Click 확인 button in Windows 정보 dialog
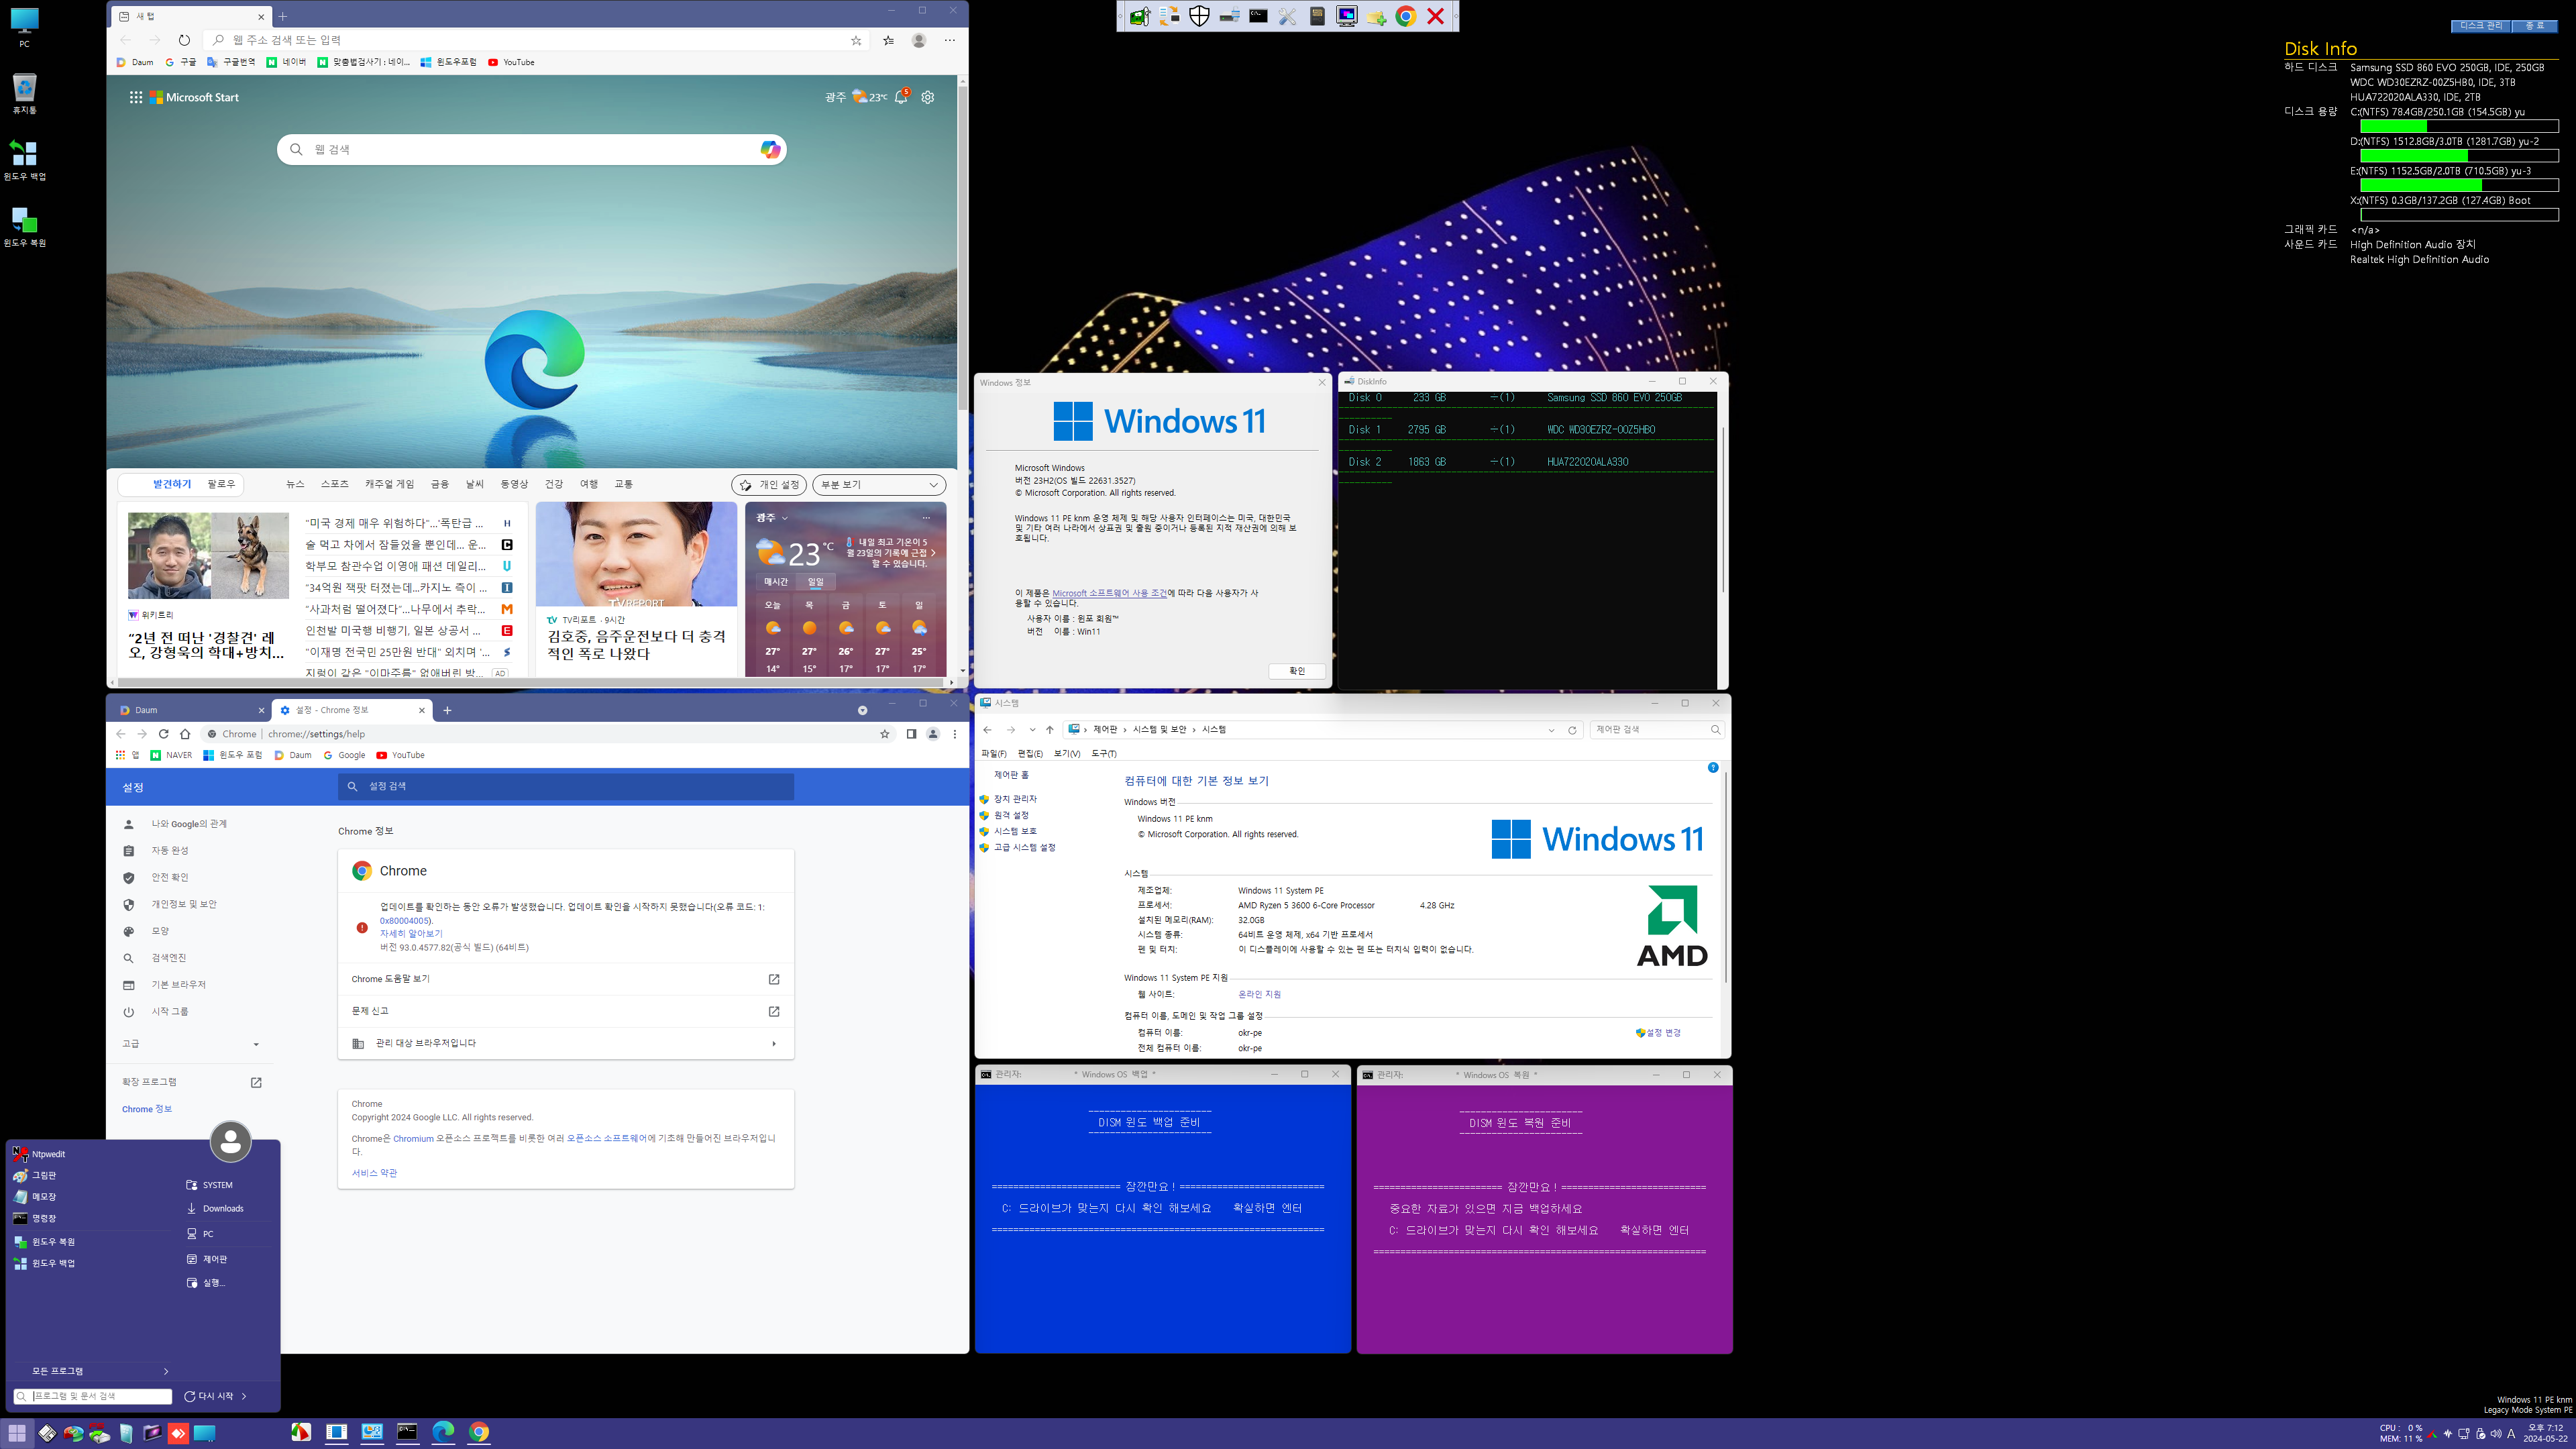Viewport: 2576px width, 1449px height. (x=1297, y=671)
